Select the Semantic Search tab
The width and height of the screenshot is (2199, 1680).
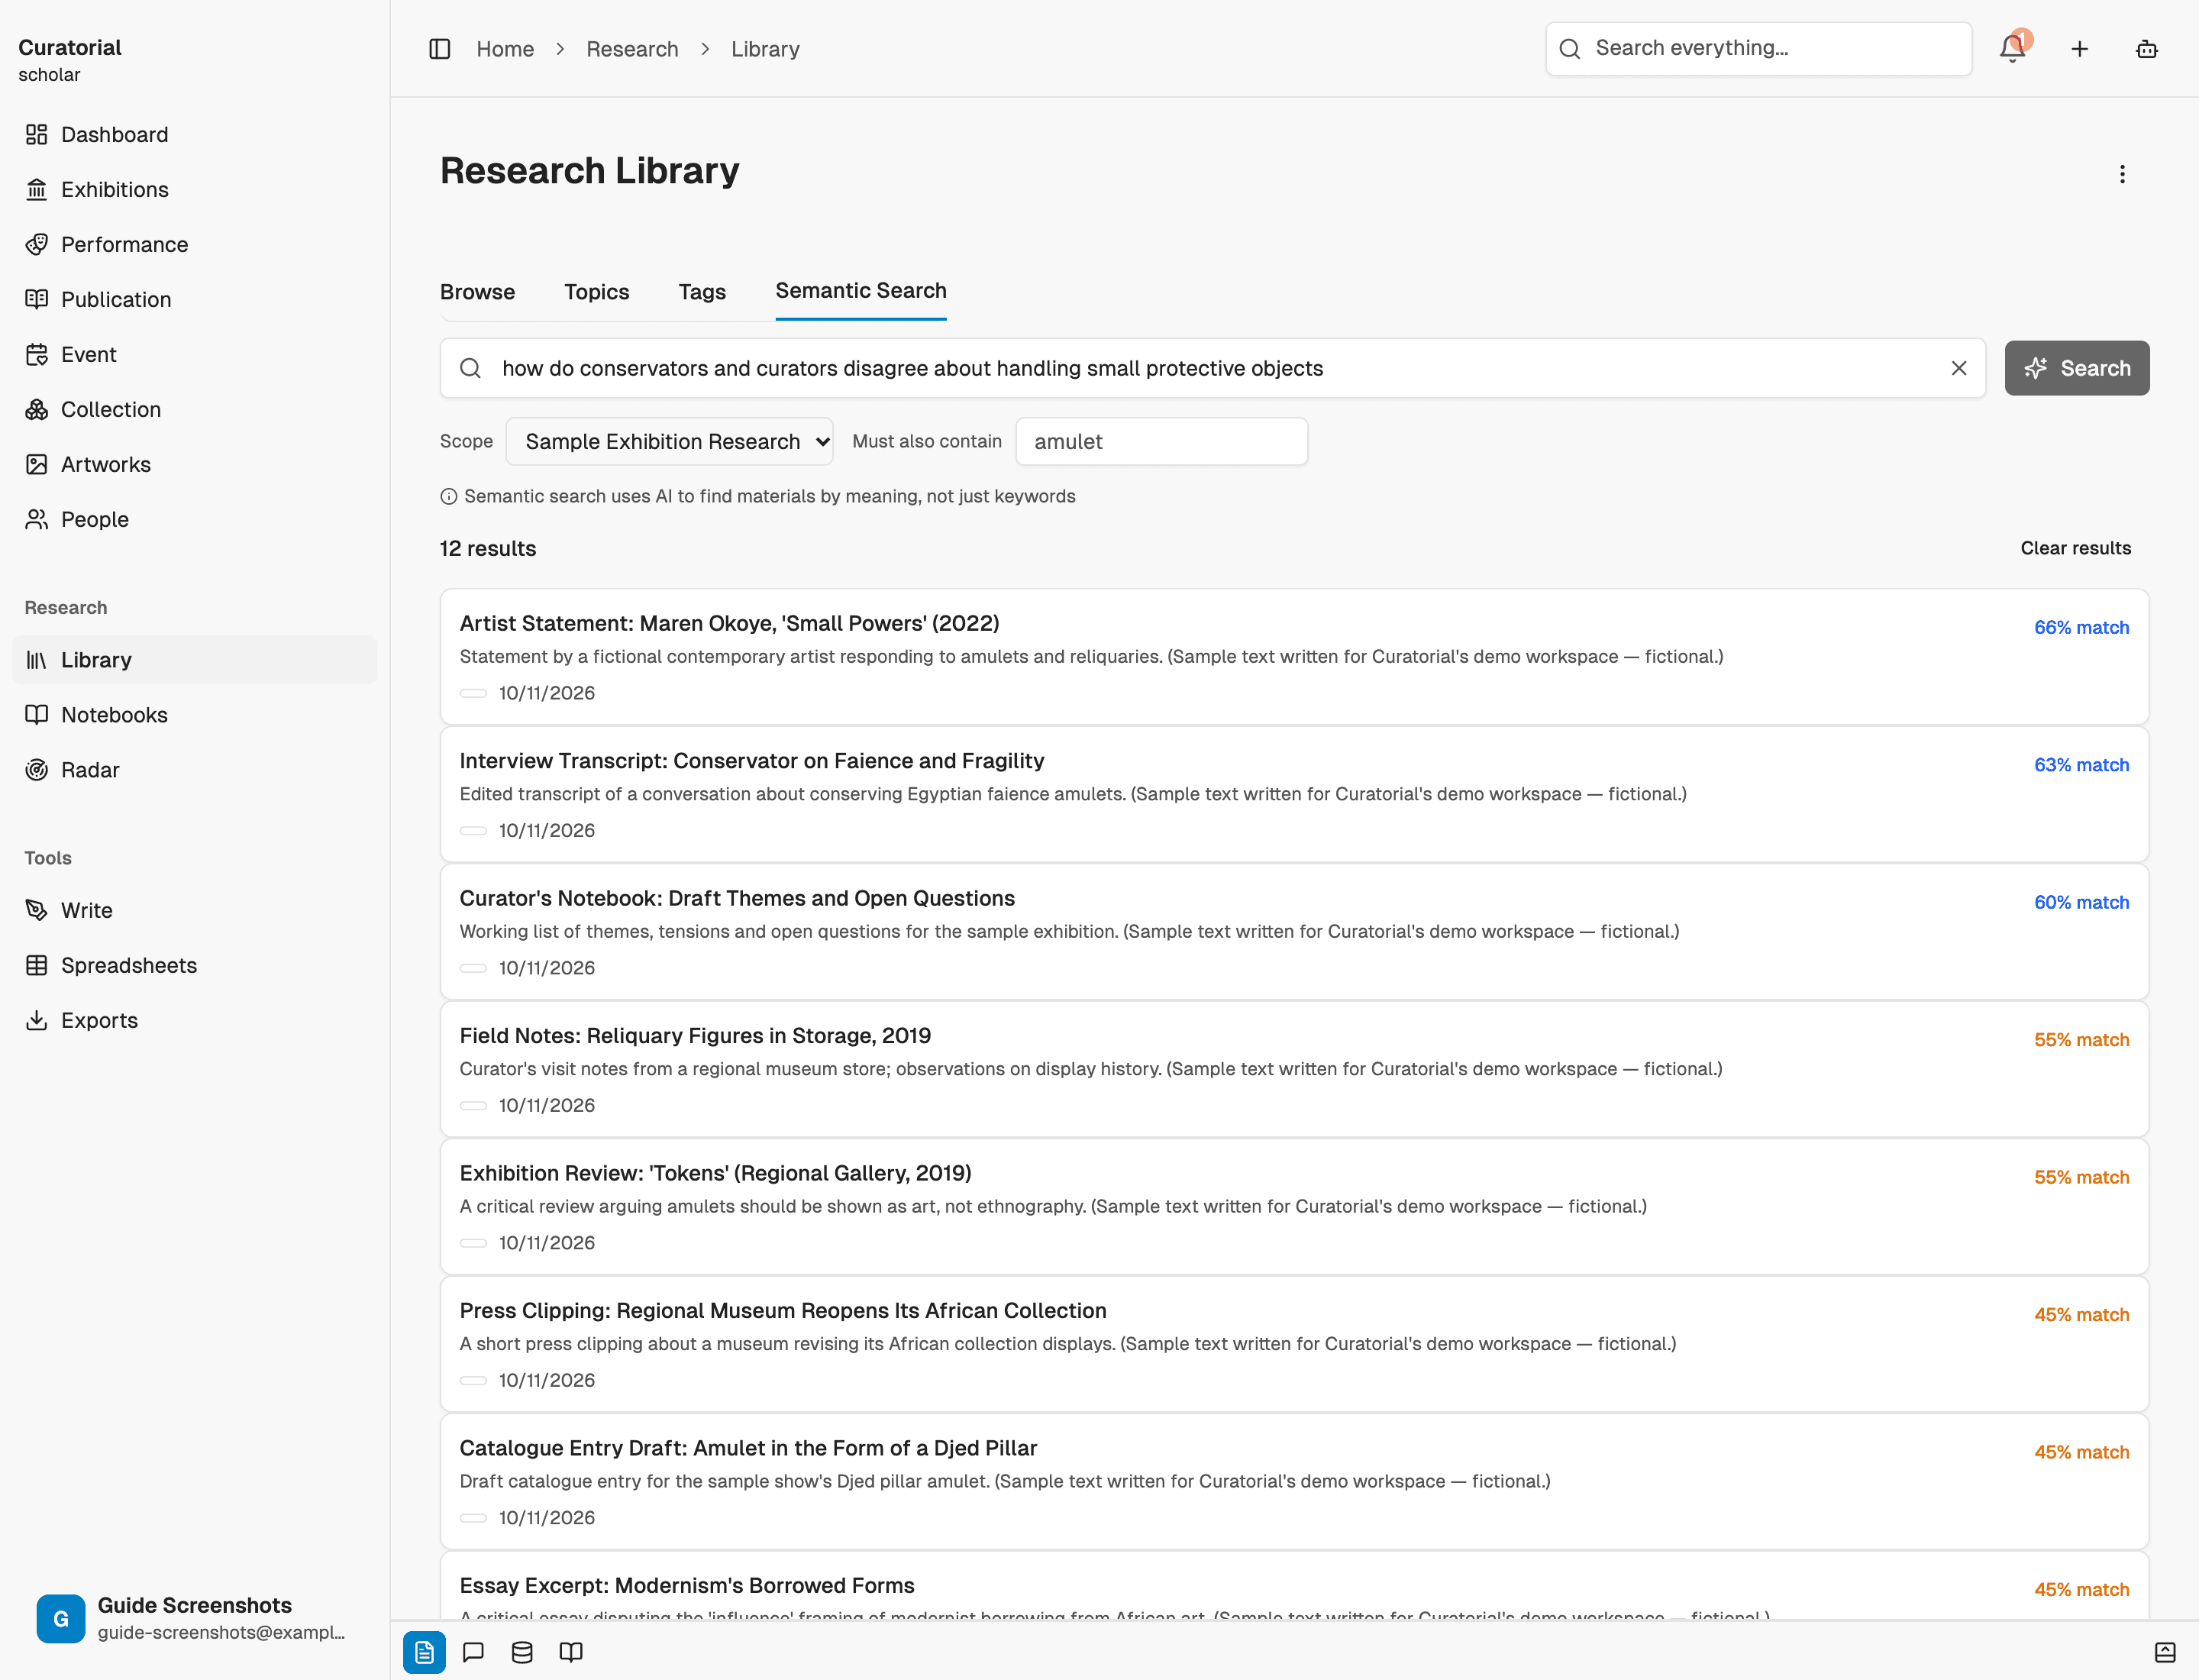click(x=861, y=291)
